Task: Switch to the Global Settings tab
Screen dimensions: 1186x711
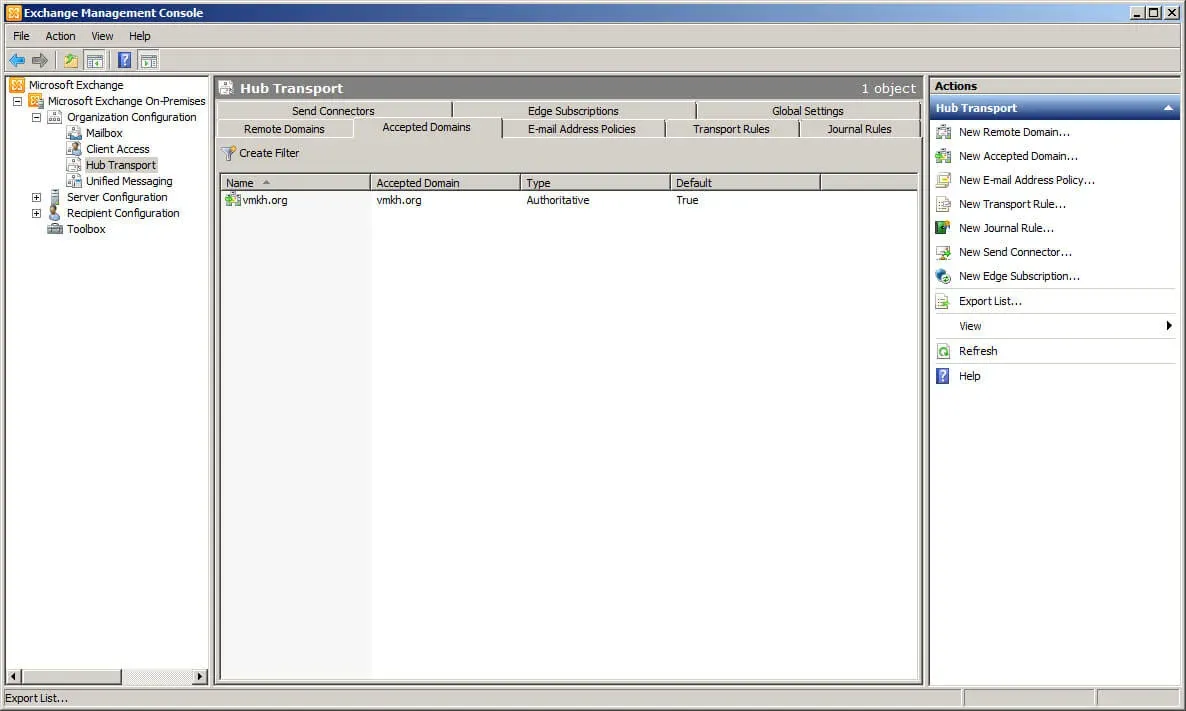Action: click(x=808, y=110)
